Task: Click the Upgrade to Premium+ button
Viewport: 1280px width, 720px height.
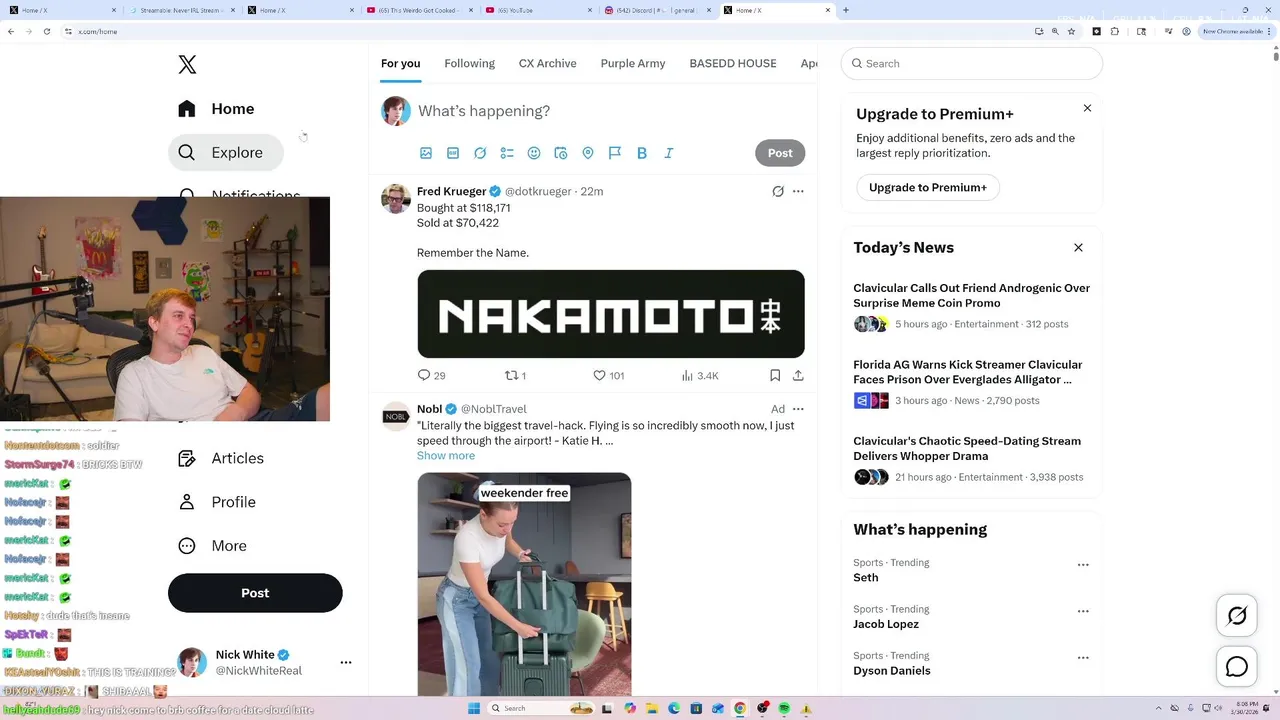Action: (x=927, y=187)
